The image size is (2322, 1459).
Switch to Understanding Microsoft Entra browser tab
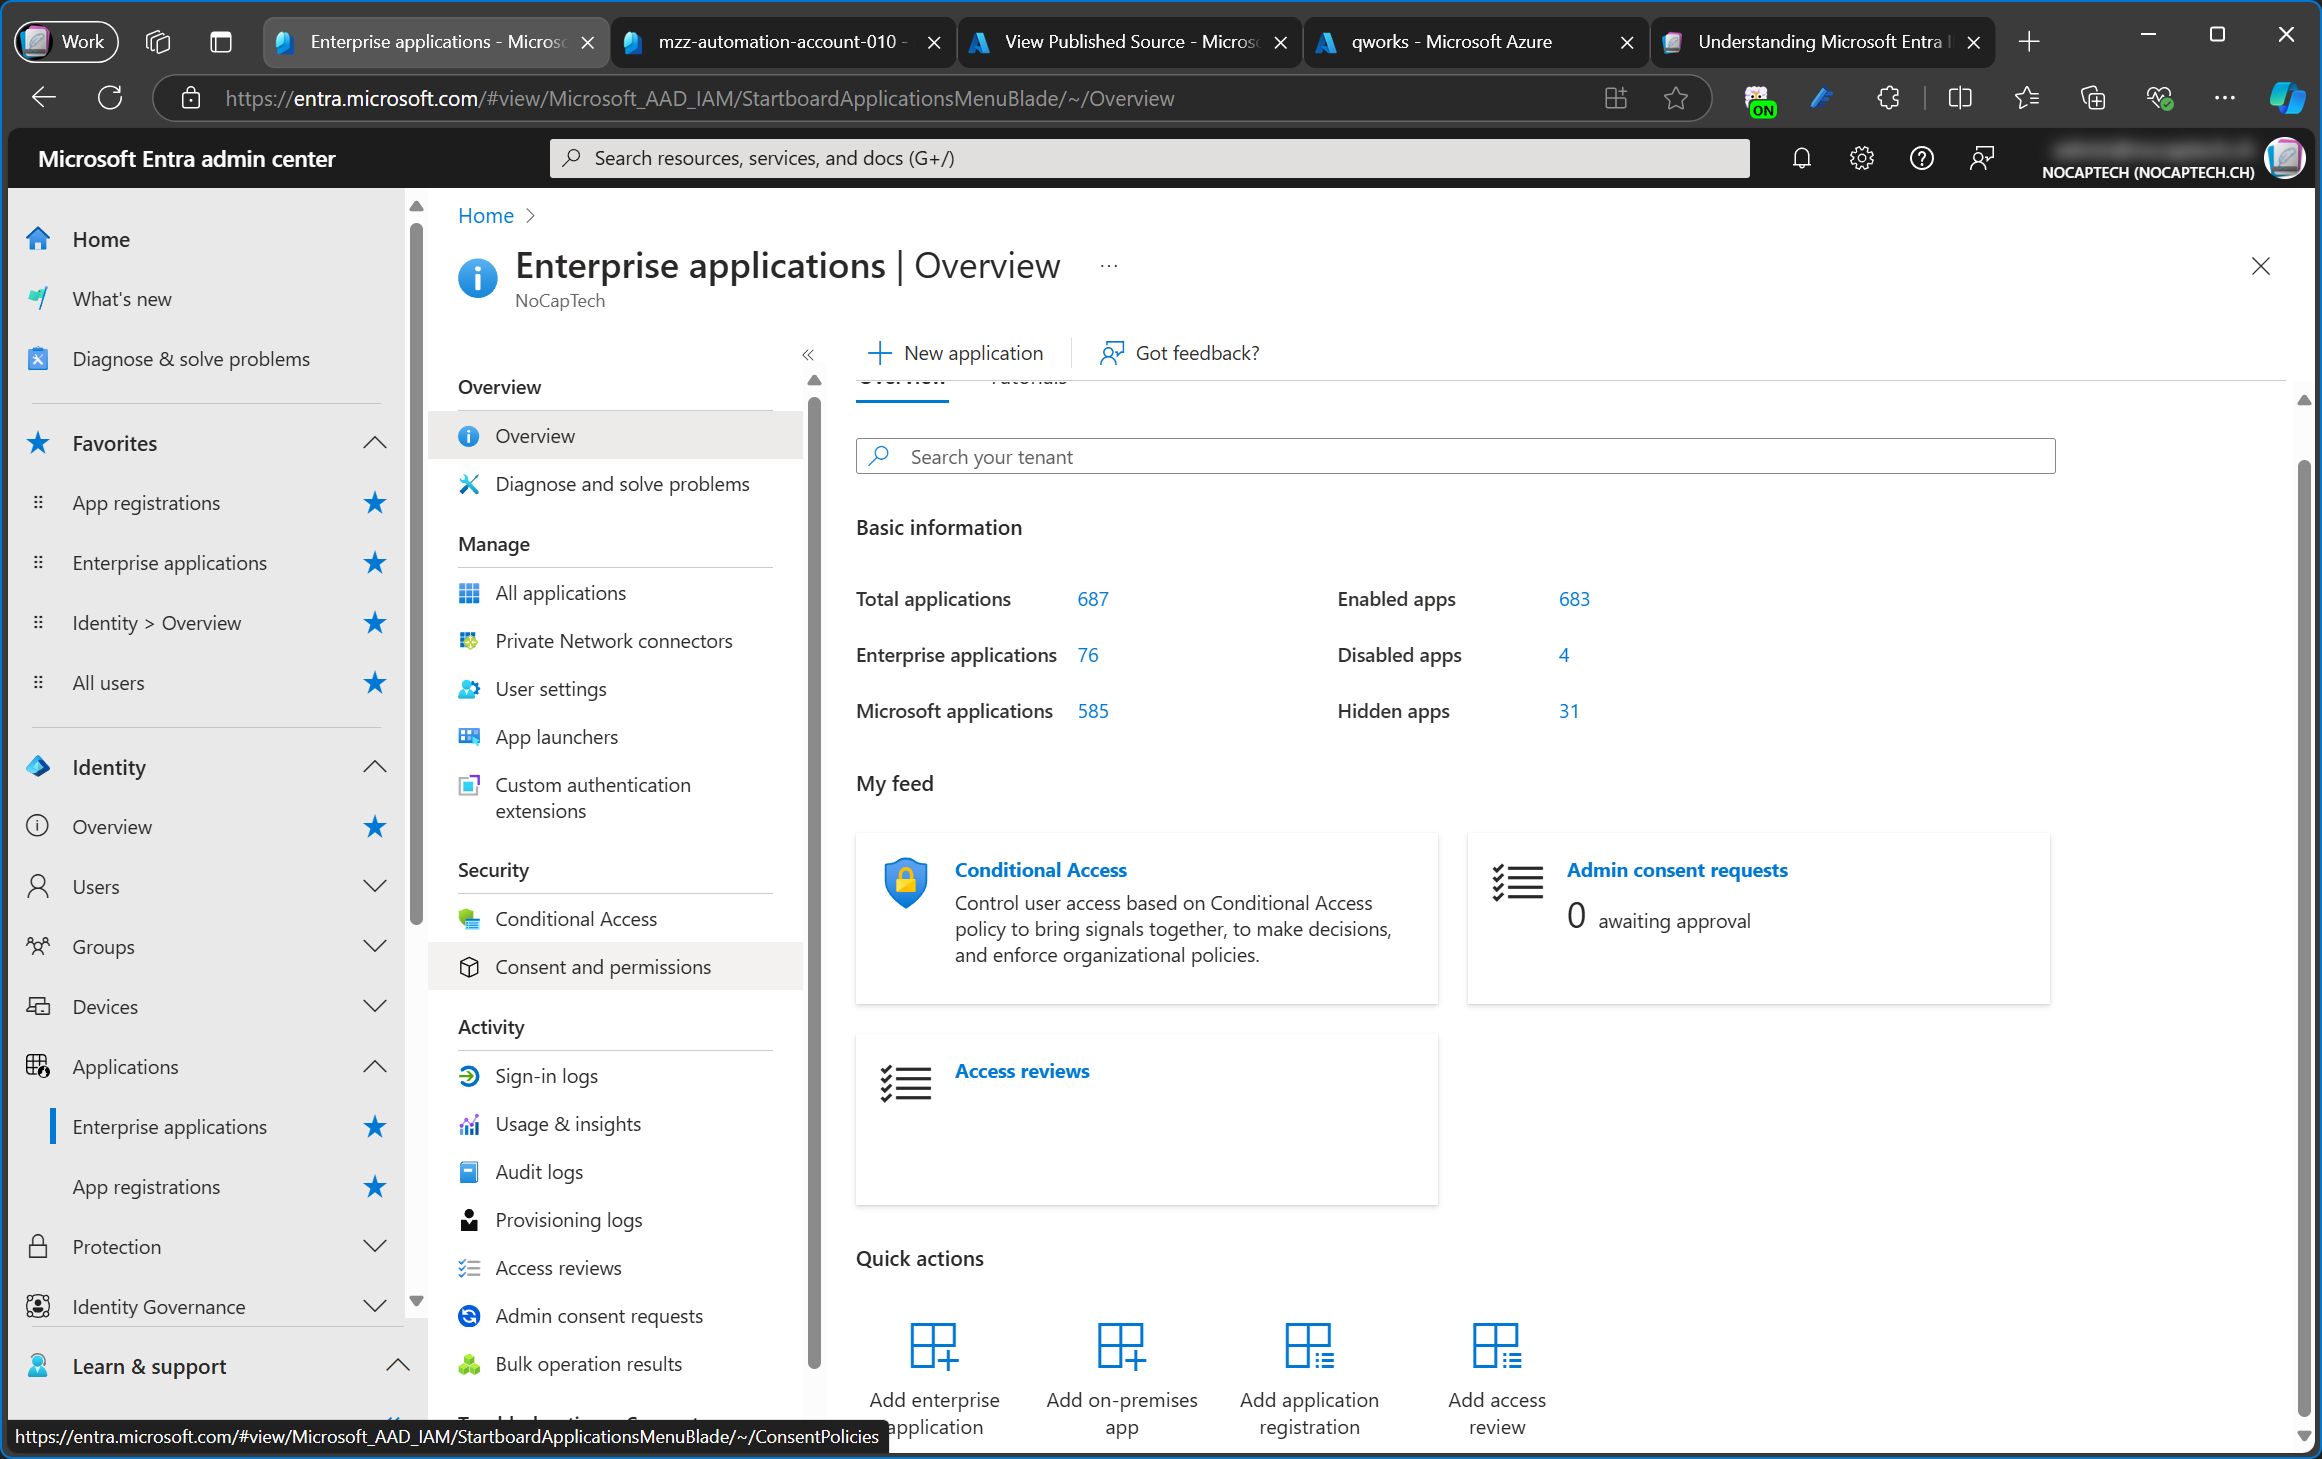click(x=1821, y=42)
